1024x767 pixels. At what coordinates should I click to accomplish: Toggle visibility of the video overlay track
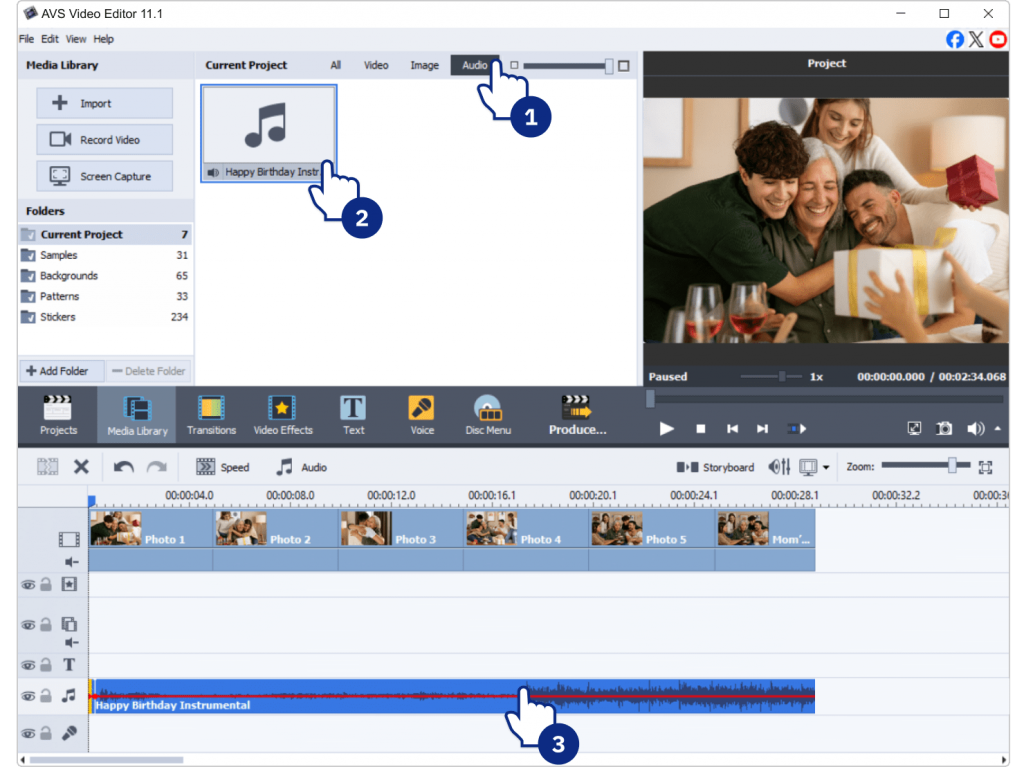coord(28,625)
